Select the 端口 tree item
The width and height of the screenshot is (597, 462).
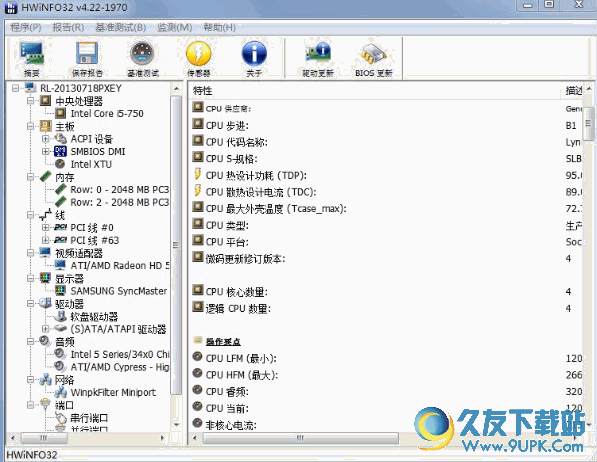64,405
